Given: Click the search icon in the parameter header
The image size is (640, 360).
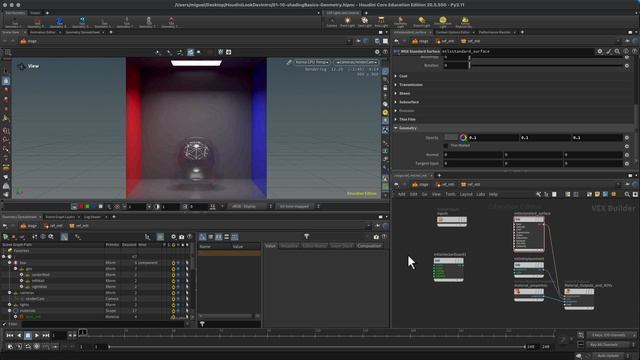Looking at the screenshot, I should tap(617, 51).
